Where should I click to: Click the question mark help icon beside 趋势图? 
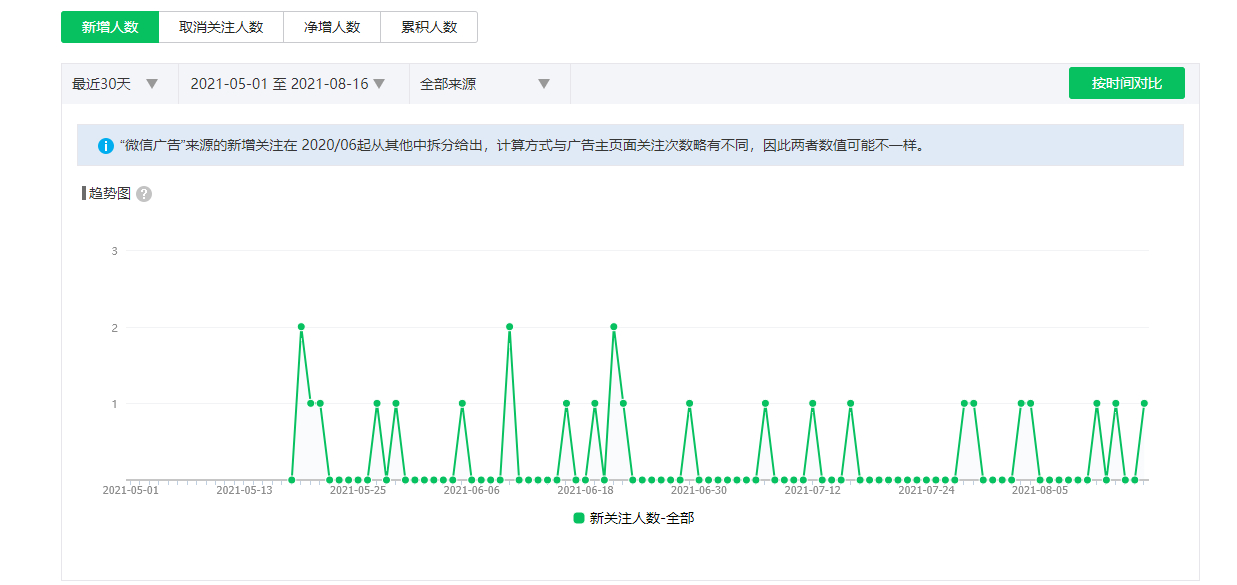(x=144, y=194)
